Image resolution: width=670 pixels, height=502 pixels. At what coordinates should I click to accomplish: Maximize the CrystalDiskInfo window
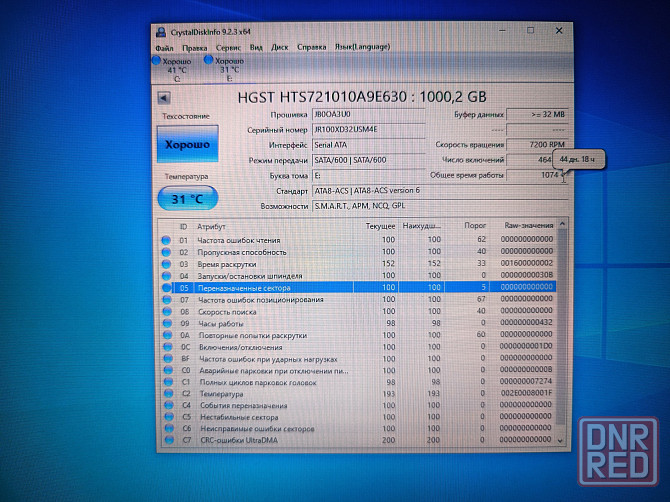point(530,30)
